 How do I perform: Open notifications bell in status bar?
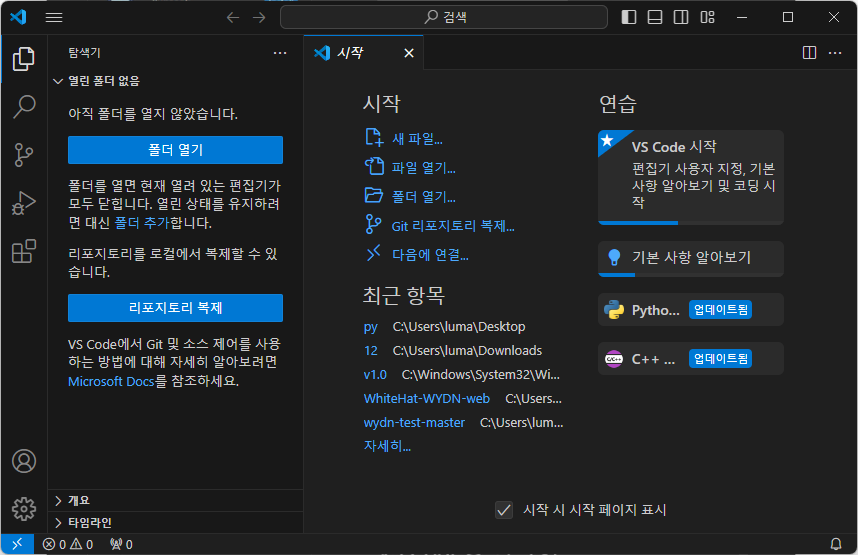[836, 544]
